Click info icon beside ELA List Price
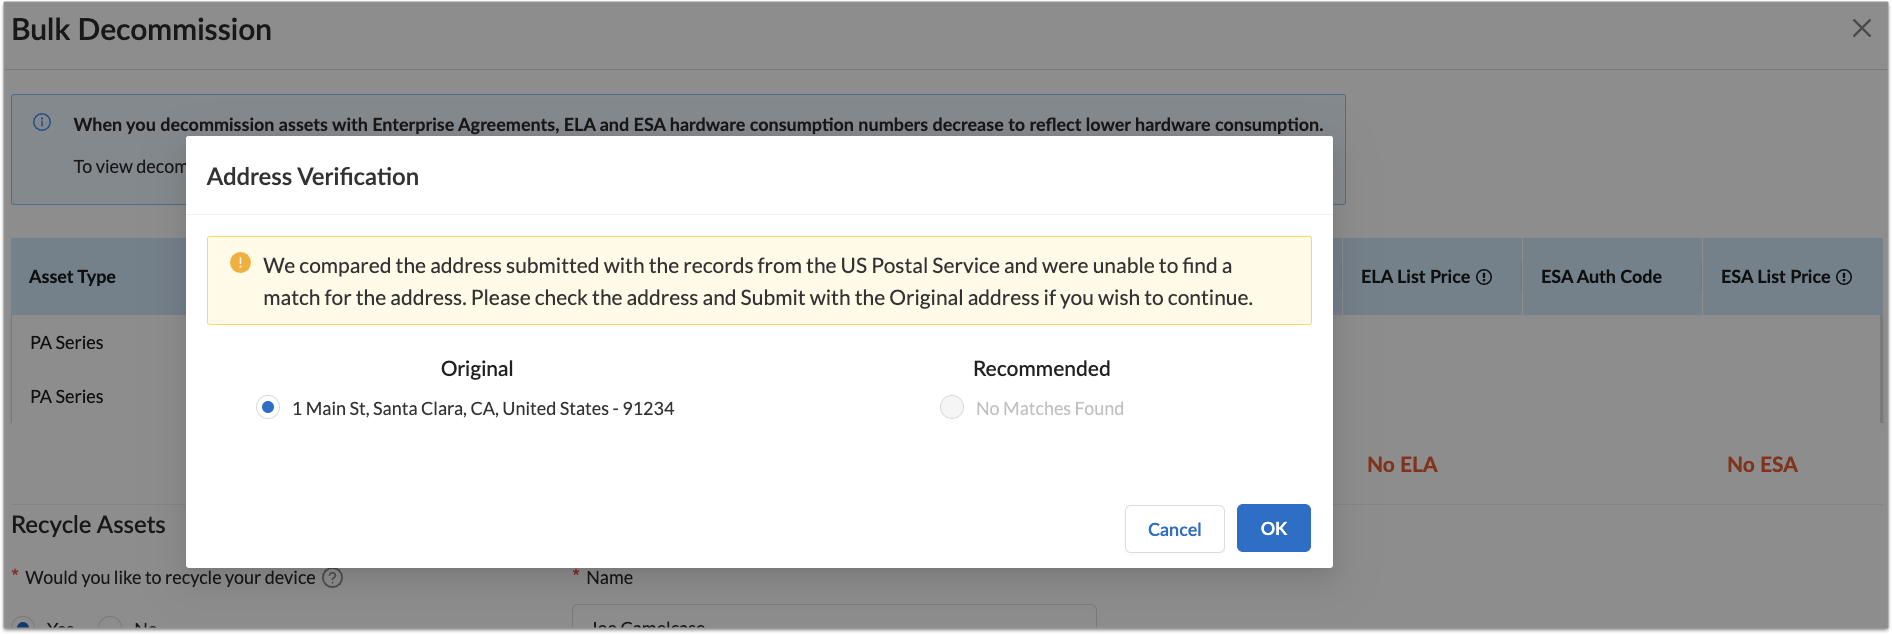 click(x=1484, y=277)
